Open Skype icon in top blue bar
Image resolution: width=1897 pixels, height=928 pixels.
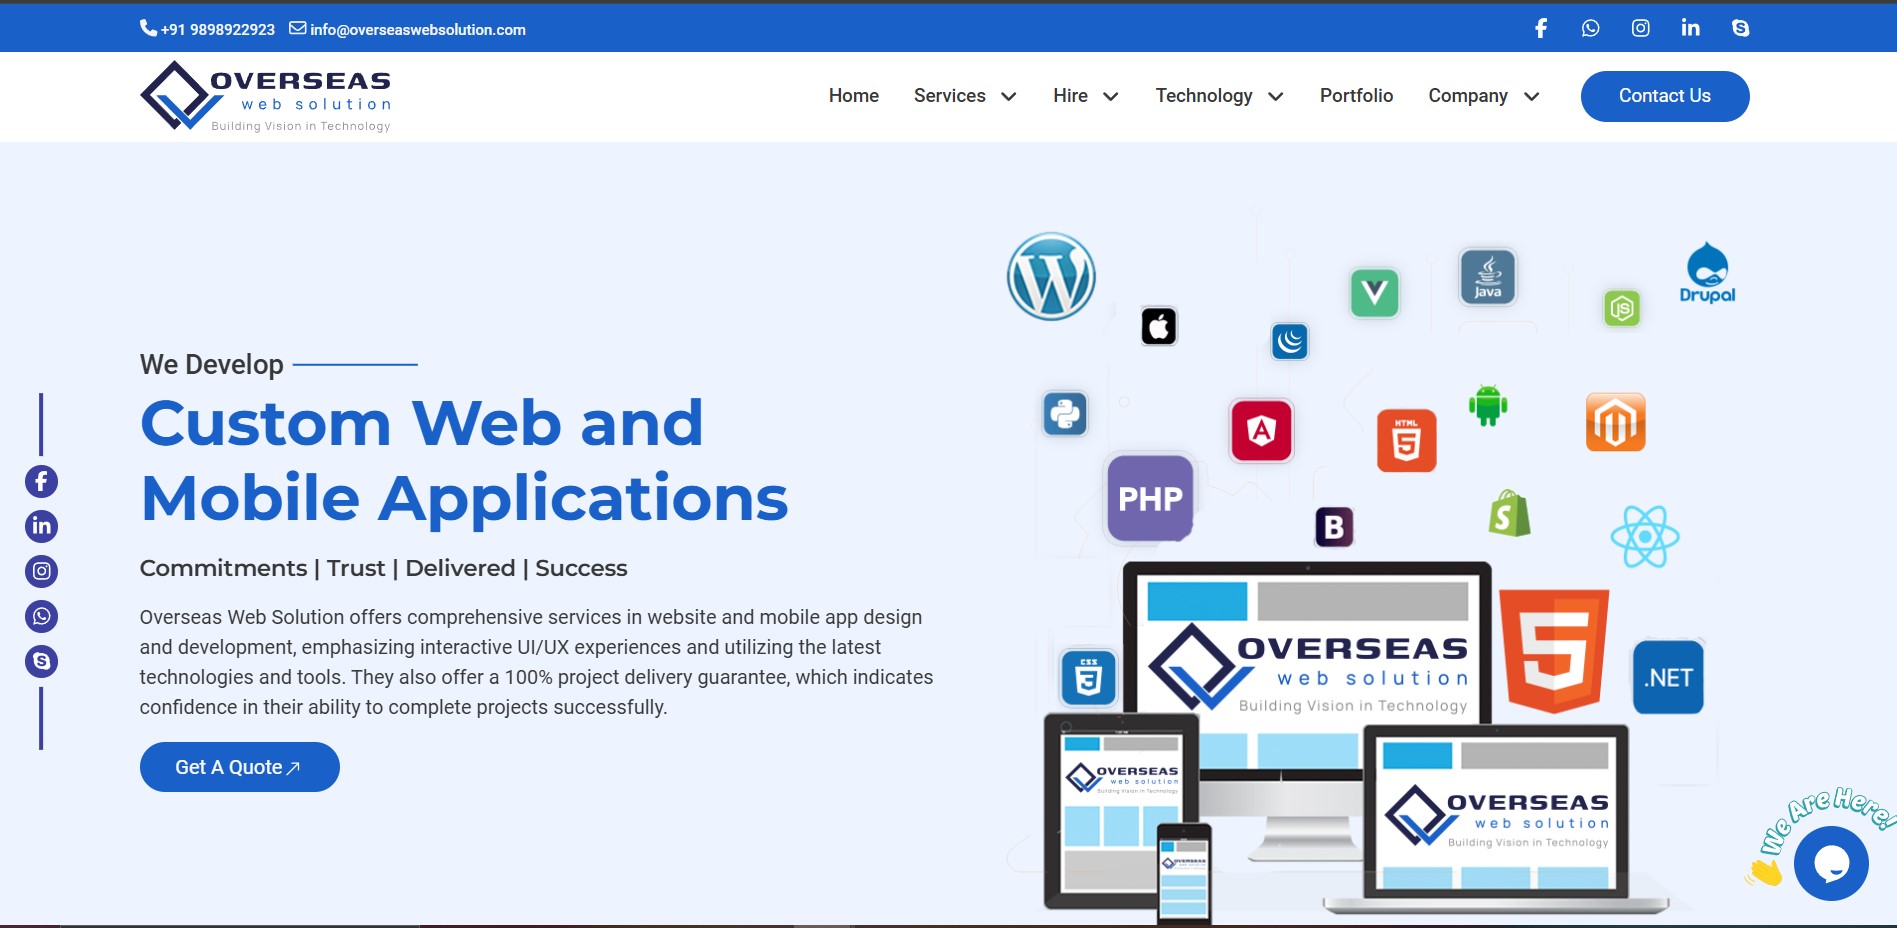click(x=1741, y=28)
